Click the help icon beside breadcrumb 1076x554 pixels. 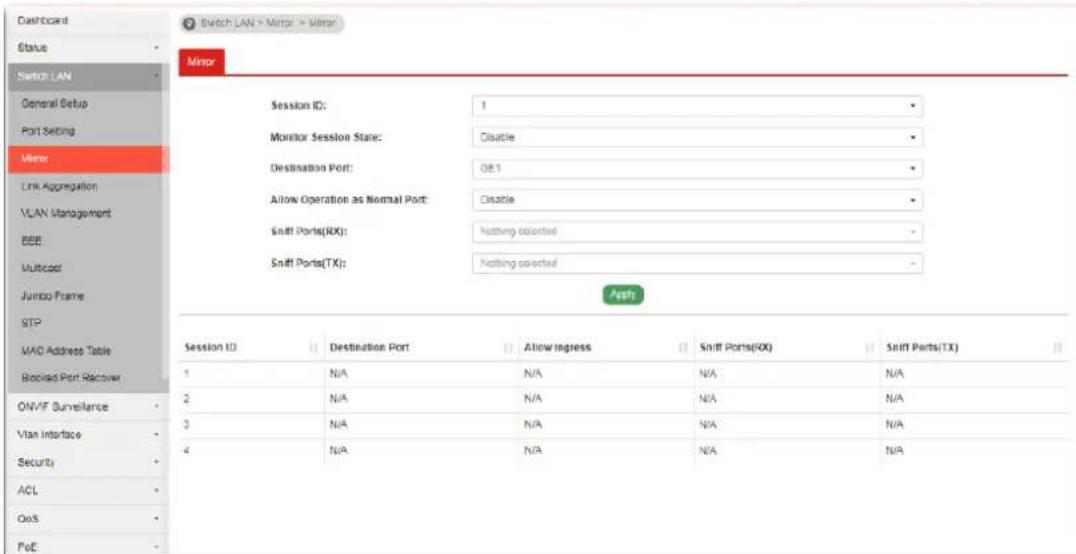(187, 23)
